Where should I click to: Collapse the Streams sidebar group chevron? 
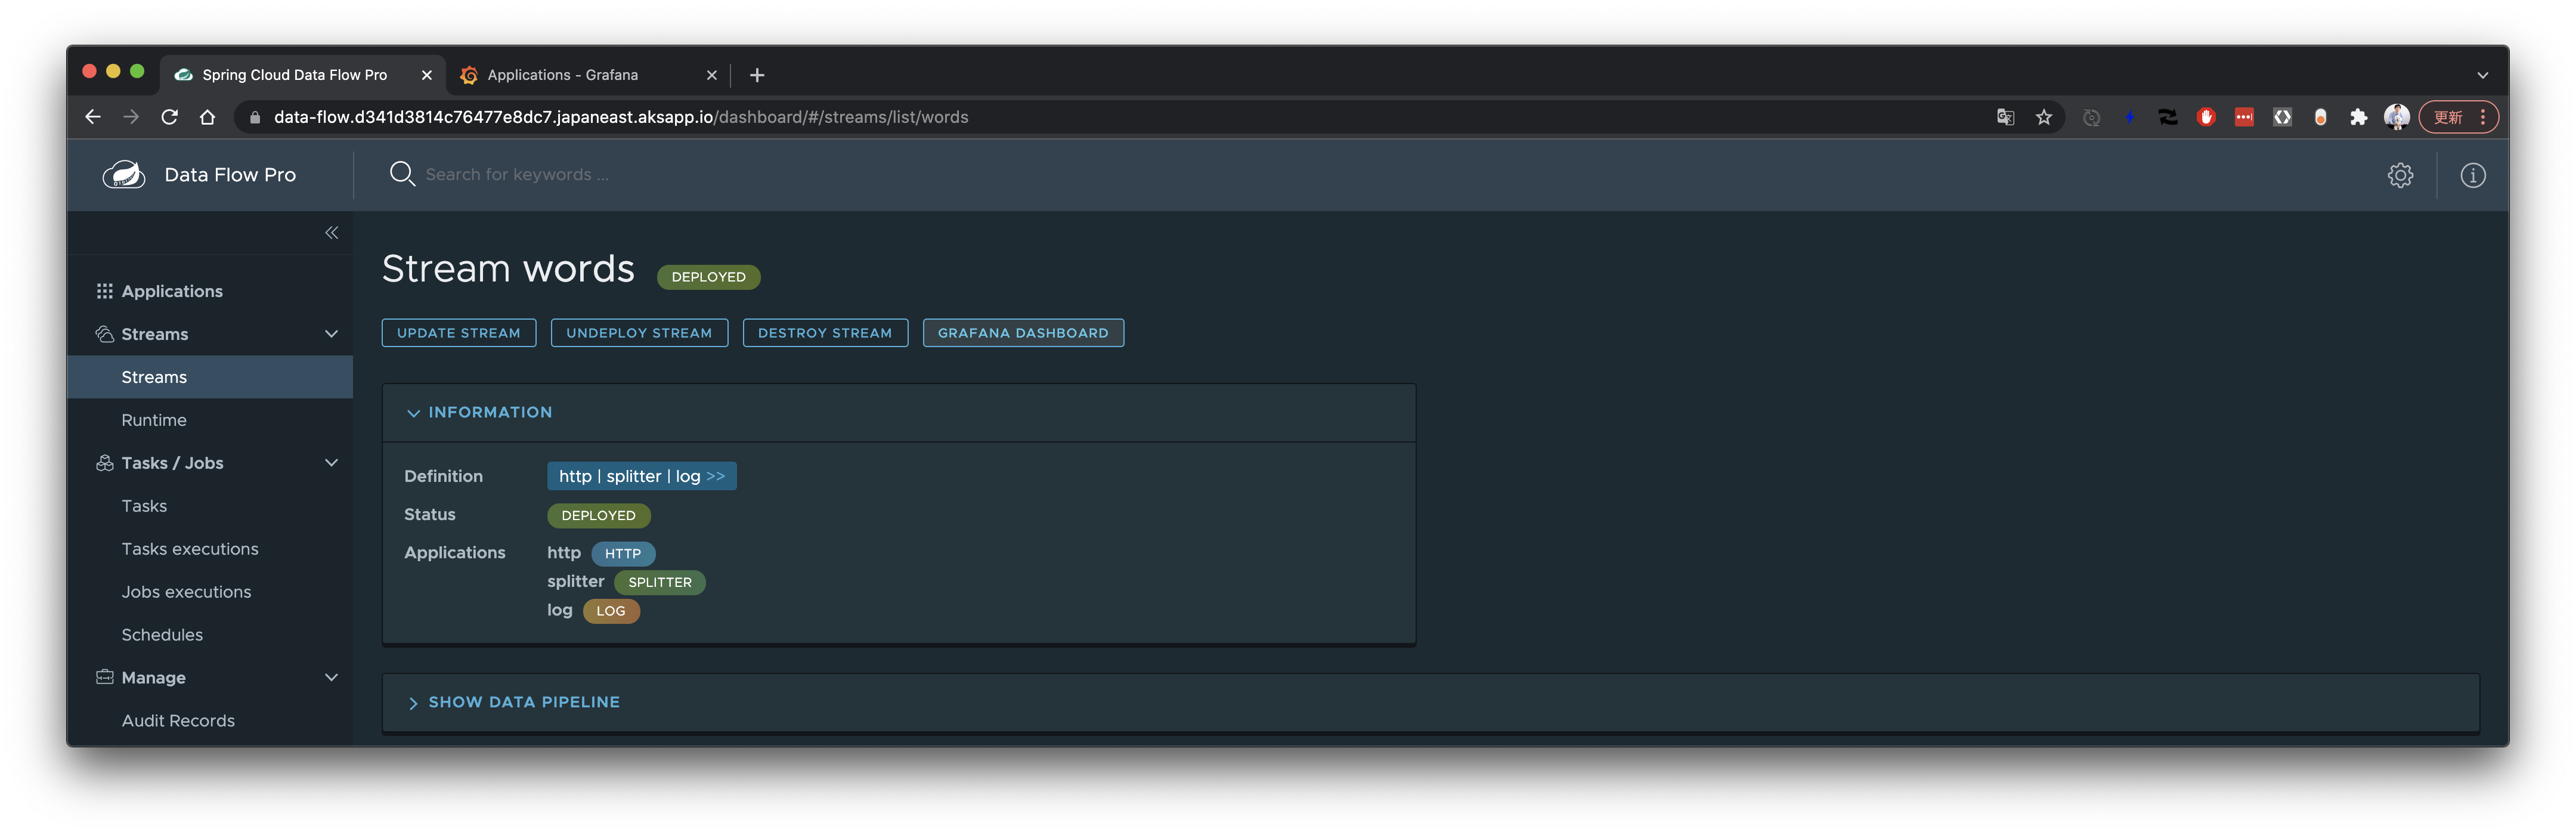tap(331, 334)
